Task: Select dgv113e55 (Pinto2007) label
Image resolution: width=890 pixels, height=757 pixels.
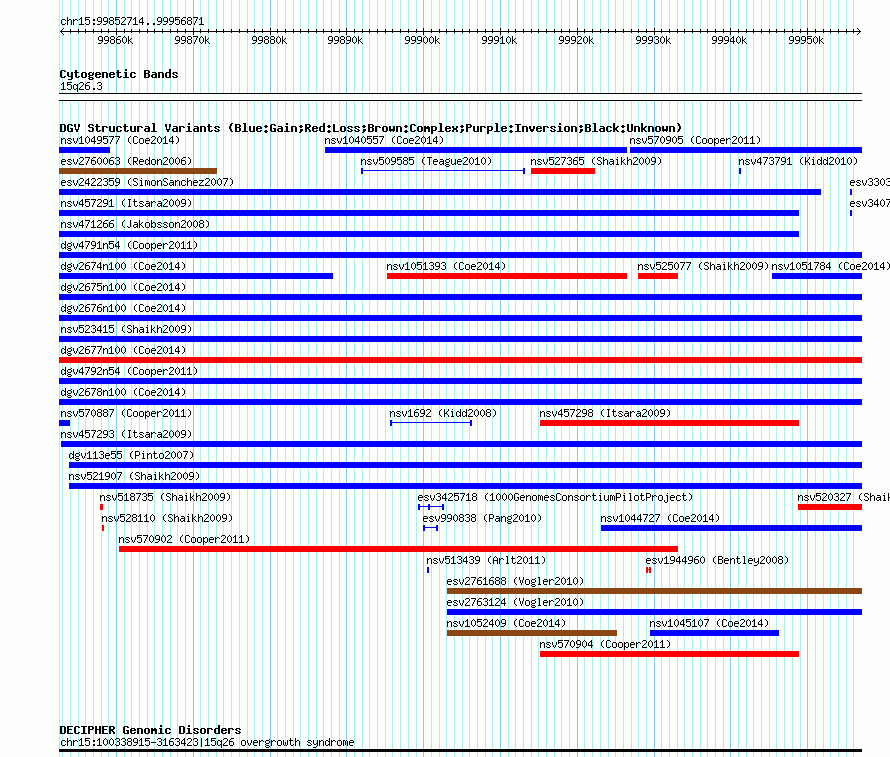Action: 131,455
